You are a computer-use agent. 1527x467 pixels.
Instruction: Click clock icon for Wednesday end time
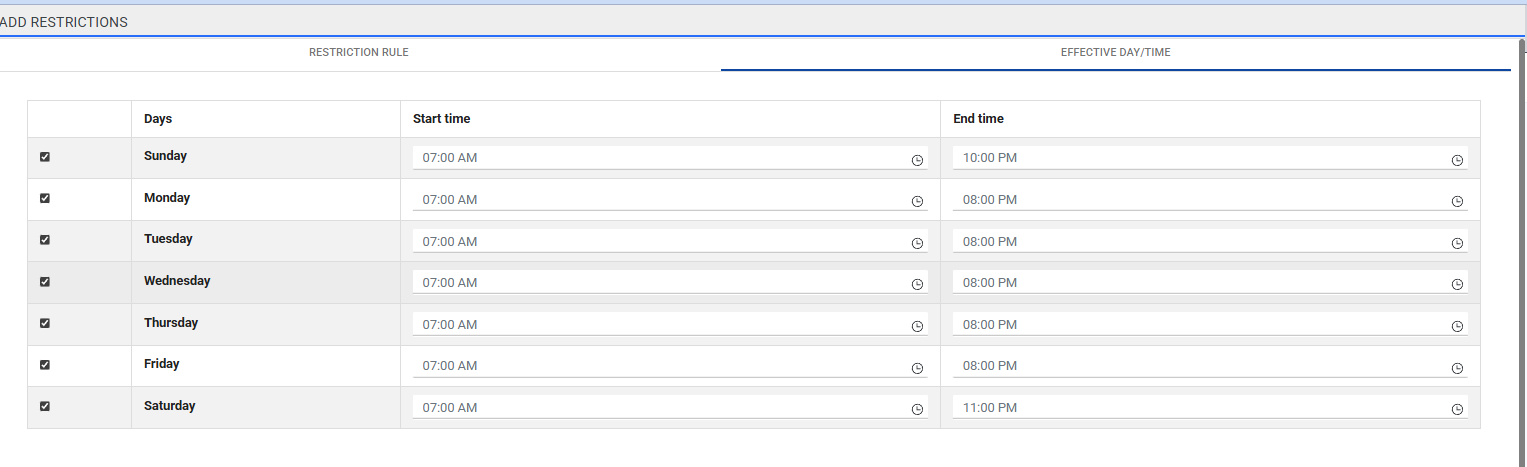[1457, 285]
